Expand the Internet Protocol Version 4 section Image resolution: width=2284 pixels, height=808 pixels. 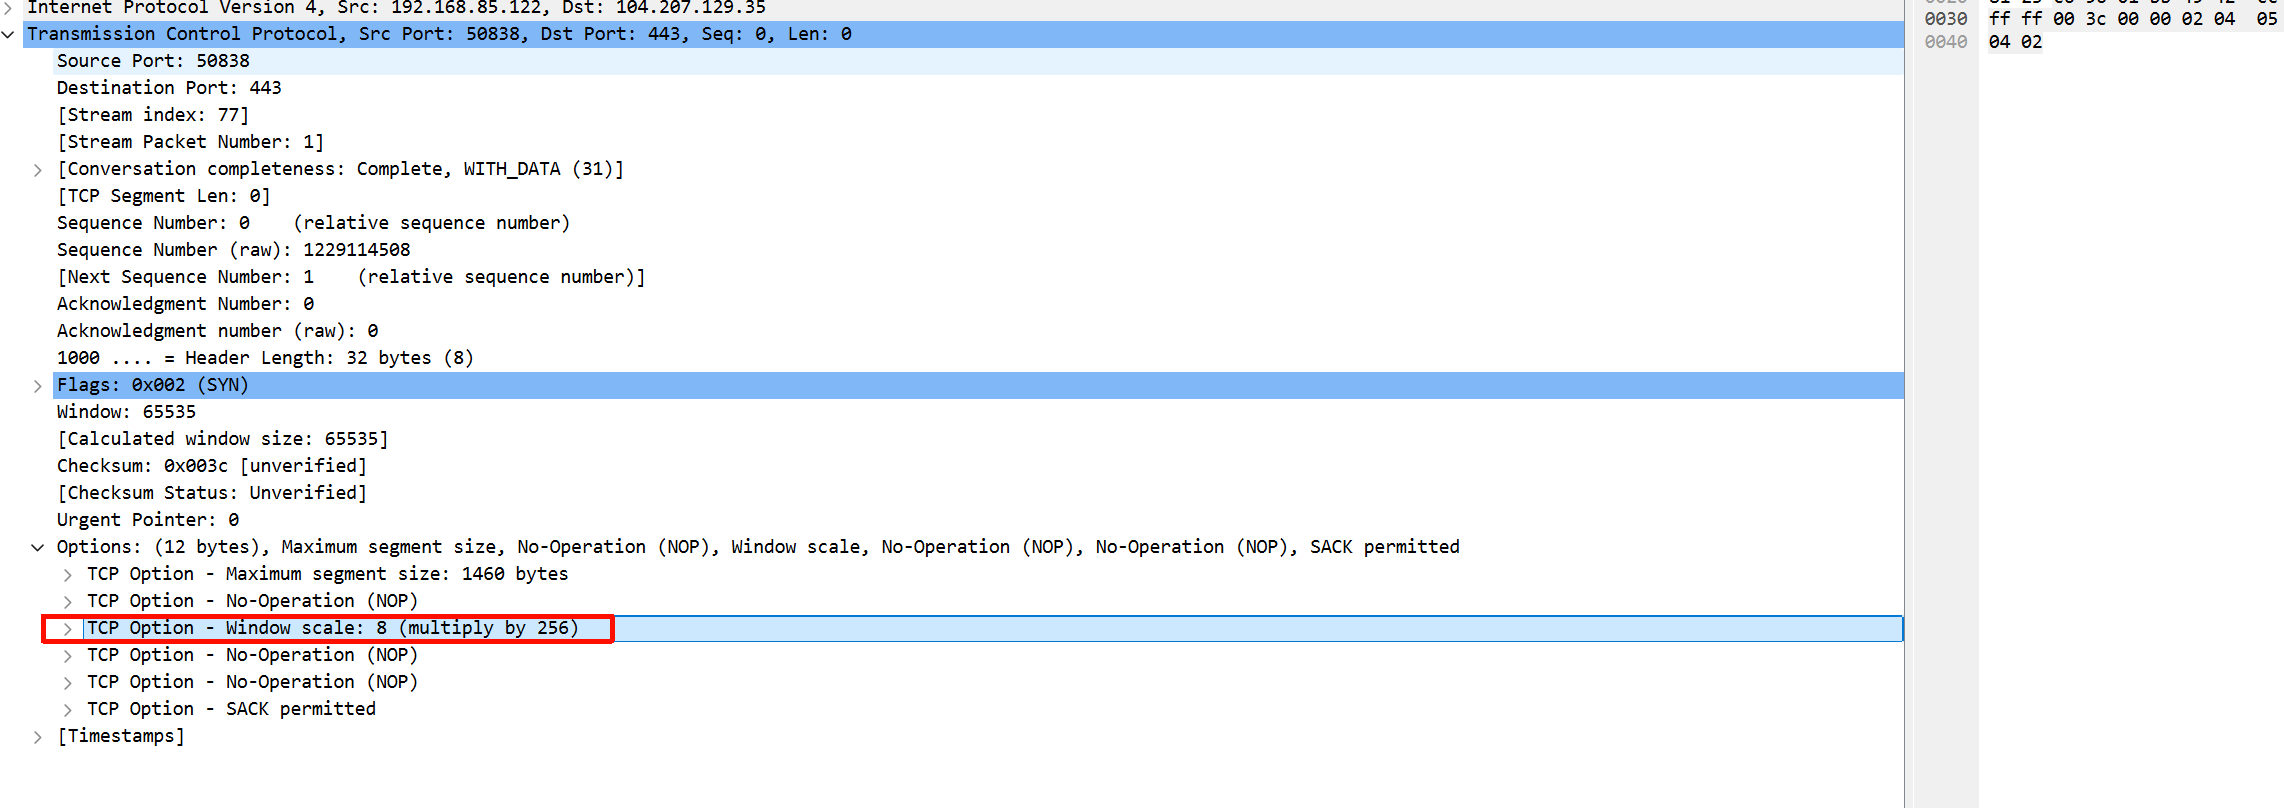(9, 8)
